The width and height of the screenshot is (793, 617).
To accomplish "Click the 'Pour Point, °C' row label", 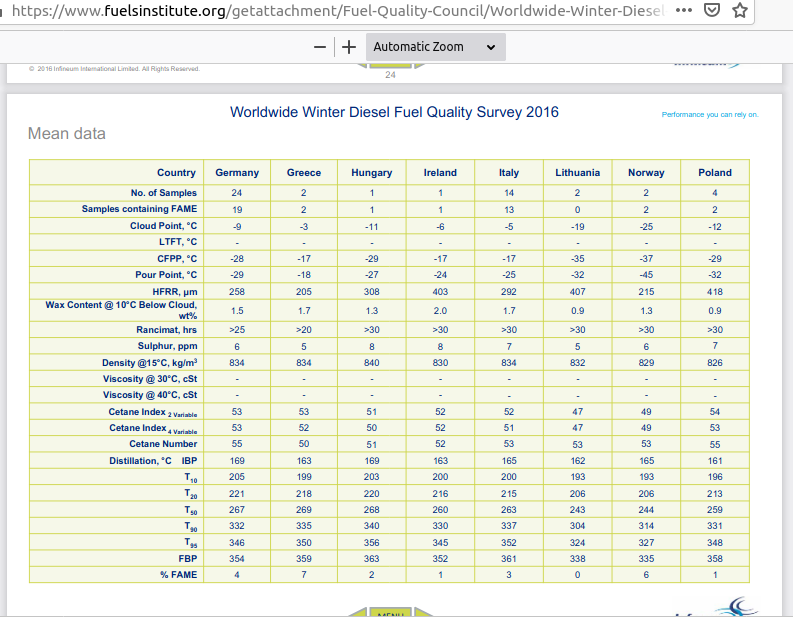I will [x=166, y=275].
